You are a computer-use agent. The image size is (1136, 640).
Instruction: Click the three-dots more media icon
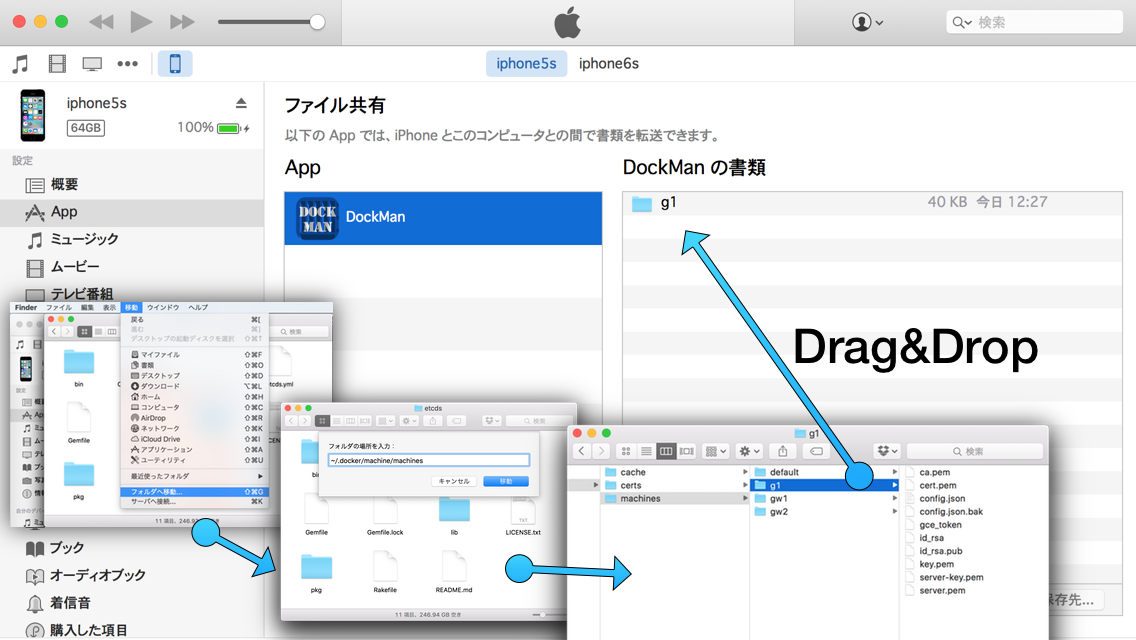[127, 64]
